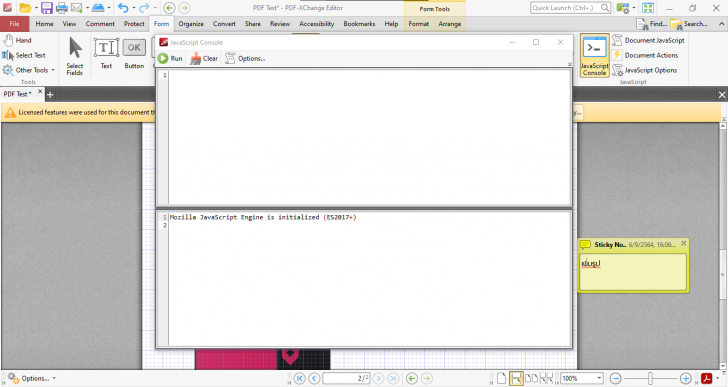The image size is (728, 387).
Task: Open JavaScript Options in ribbon
Action: point(644,70)
